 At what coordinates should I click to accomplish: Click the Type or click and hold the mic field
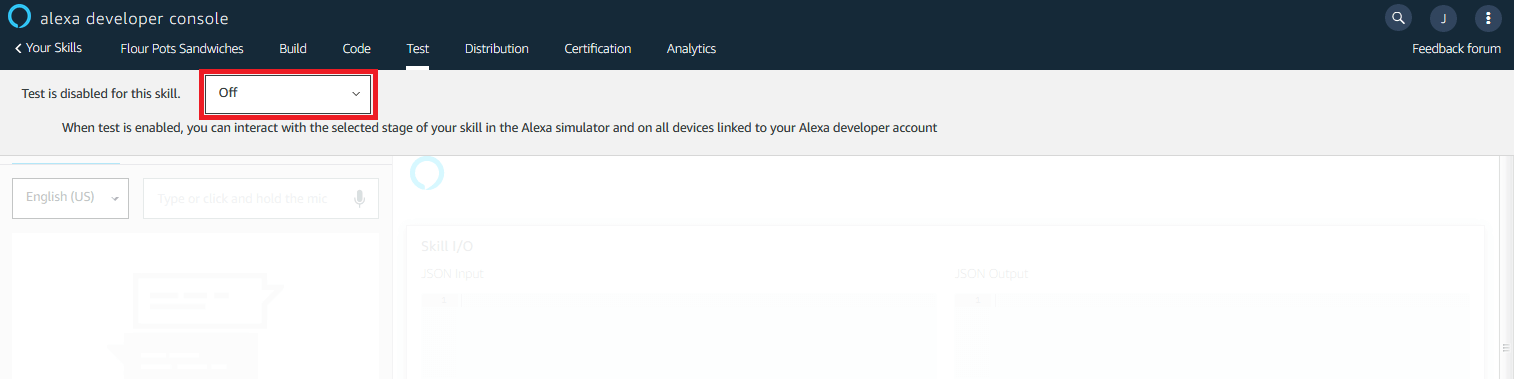click(261, 198)
